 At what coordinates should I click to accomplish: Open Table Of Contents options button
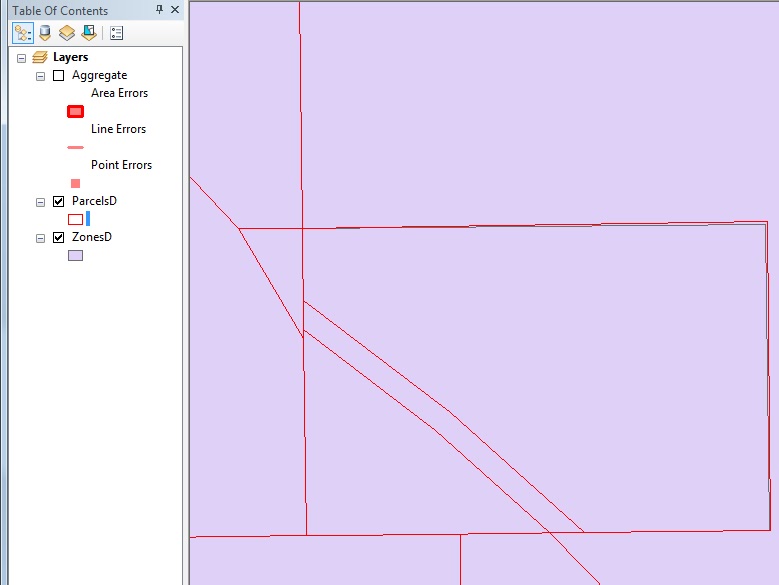116,33
